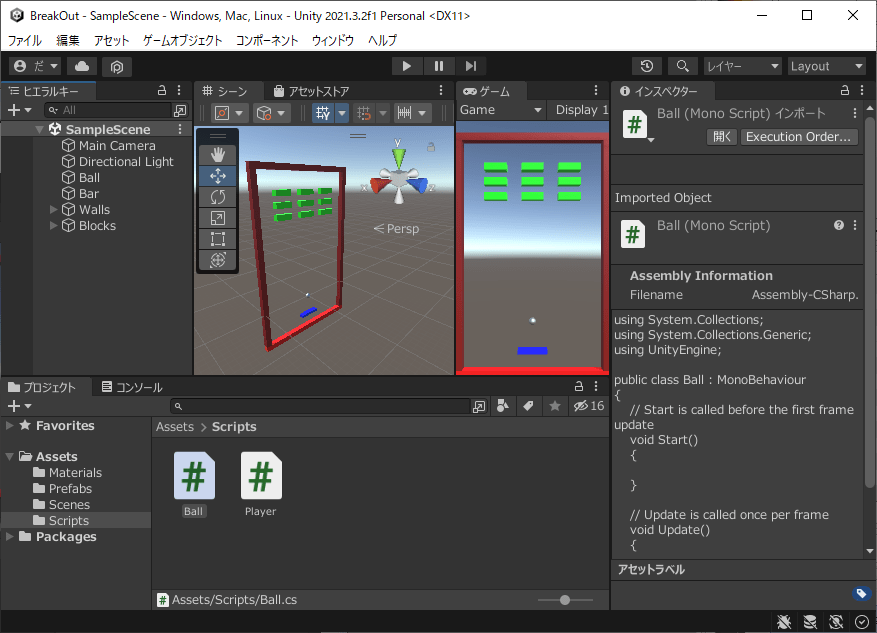The width and height of the screenshot is (877, 633).
Task: Collapse the SampleScene tree
Action: [39, 130]
